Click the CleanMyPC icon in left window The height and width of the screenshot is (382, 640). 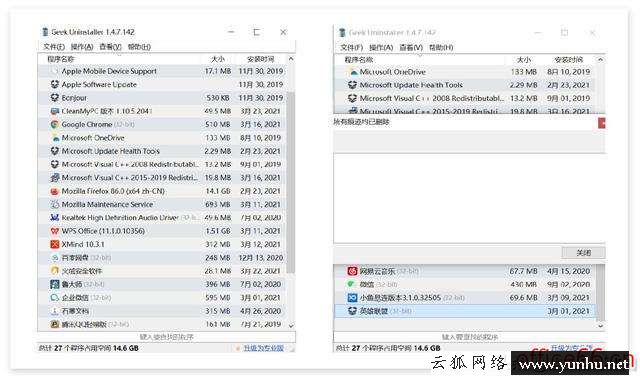click(x=55, y=111)
